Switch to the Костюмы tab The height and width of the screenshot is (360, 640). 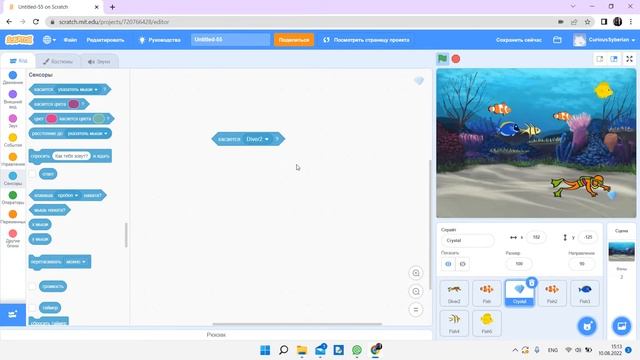coord(58,62)
